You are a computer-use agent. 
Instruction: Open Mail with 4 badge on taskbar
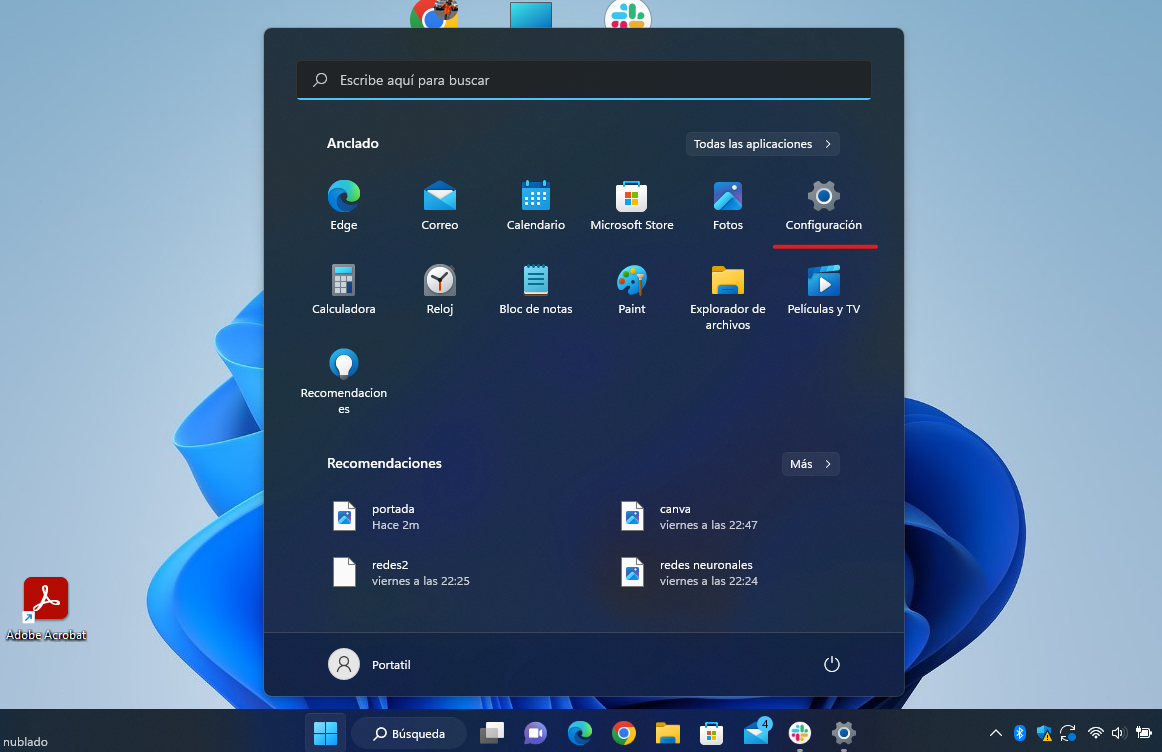757,731
